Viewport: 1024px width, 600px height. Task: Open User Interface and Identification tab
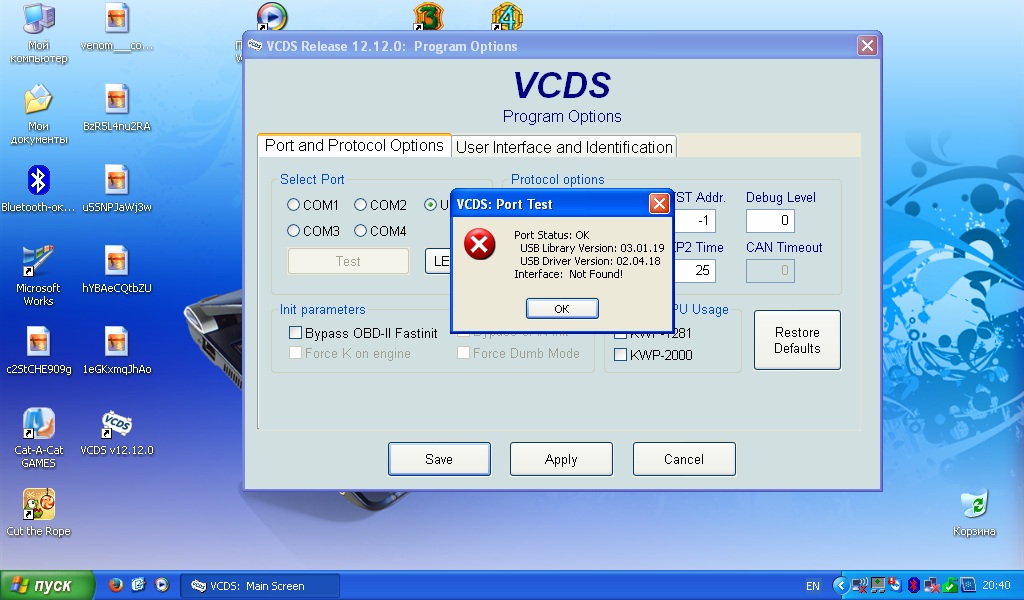tap(564, 147)
